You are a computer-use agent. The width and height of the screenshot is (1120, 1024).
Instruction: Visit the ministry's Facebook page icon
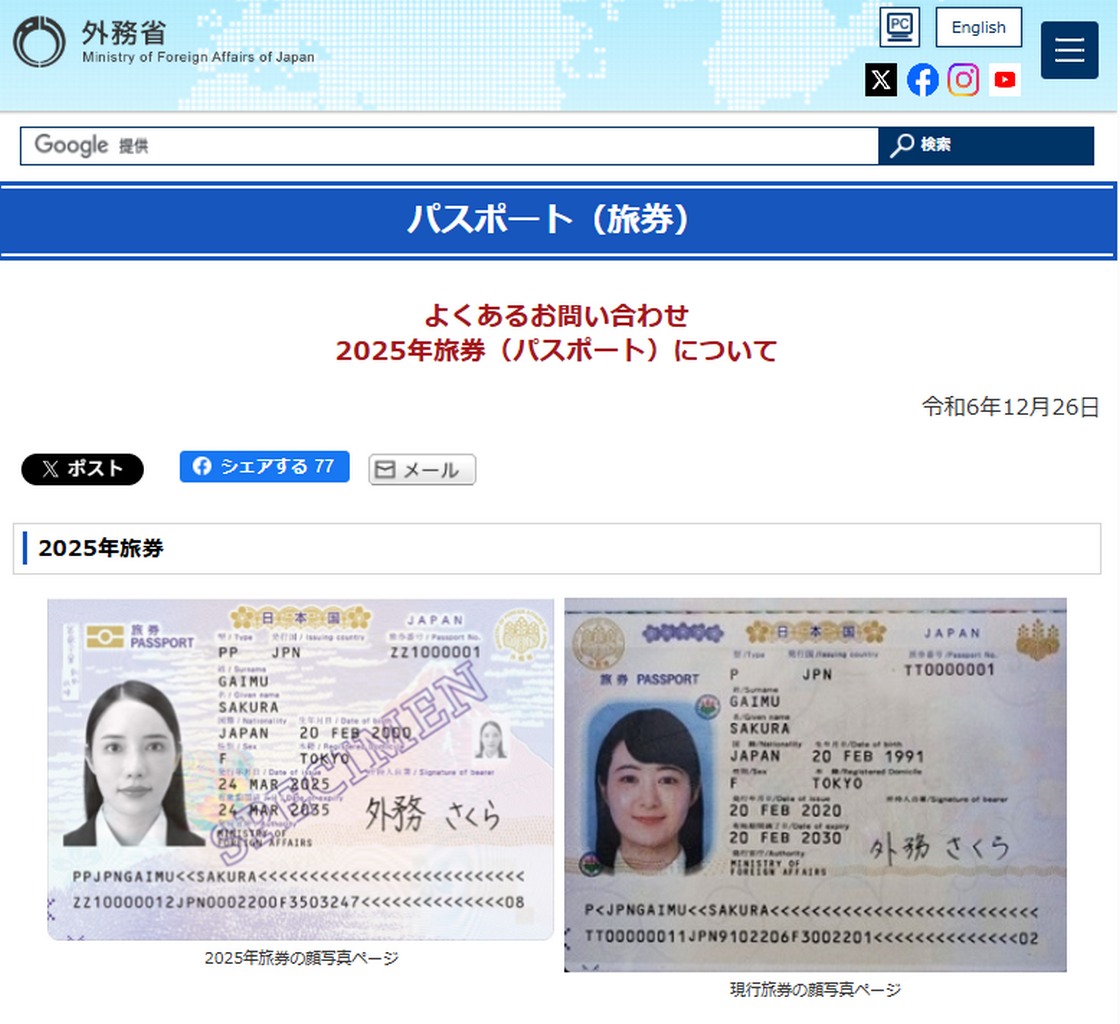tap(923, 79)
